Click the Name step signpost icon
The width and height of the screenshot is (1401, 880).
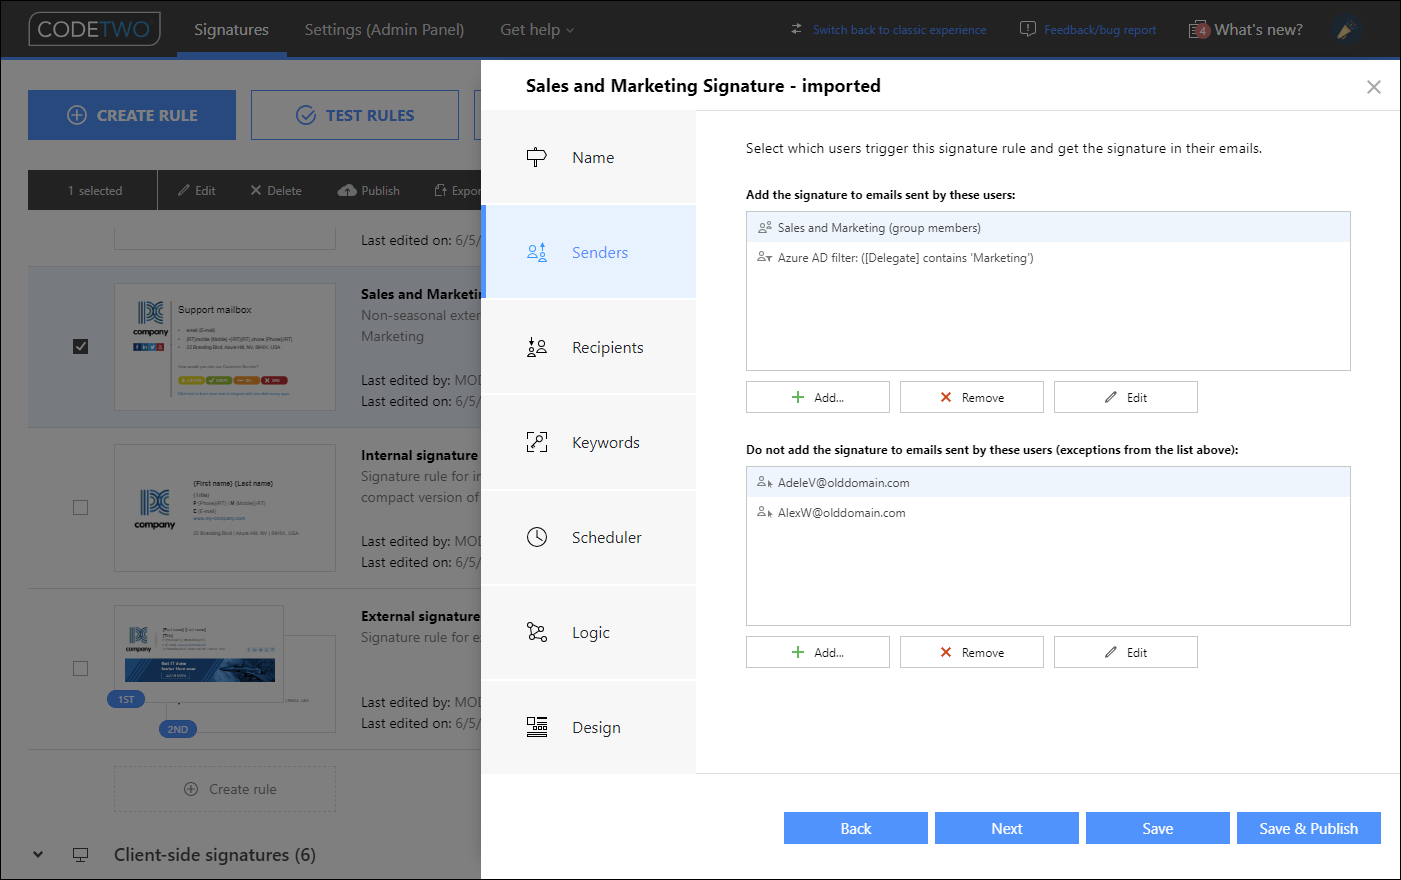pos(537,157)
